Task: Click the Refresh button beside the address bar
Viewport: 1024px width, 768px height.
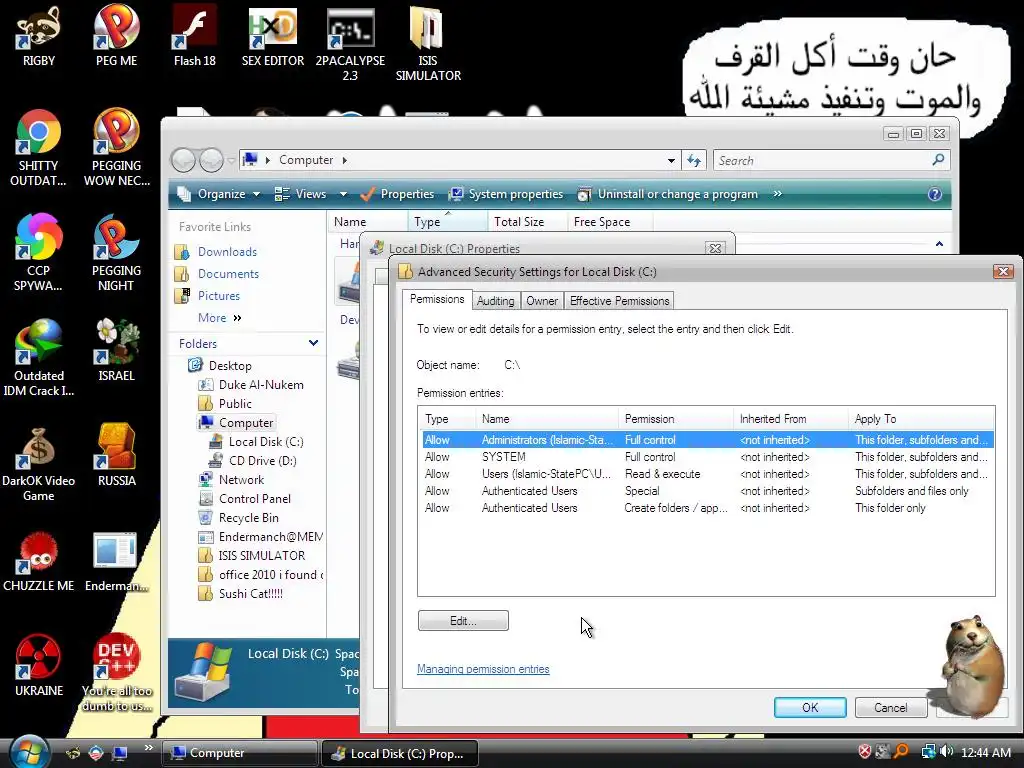Action: tap(694, 160)
